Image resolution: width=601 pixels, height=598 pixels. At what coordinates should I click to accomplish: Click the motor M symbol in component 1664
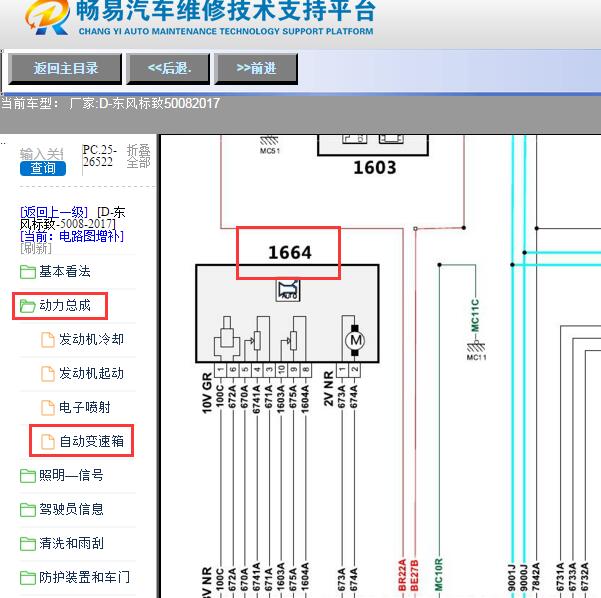pos(355,340)
